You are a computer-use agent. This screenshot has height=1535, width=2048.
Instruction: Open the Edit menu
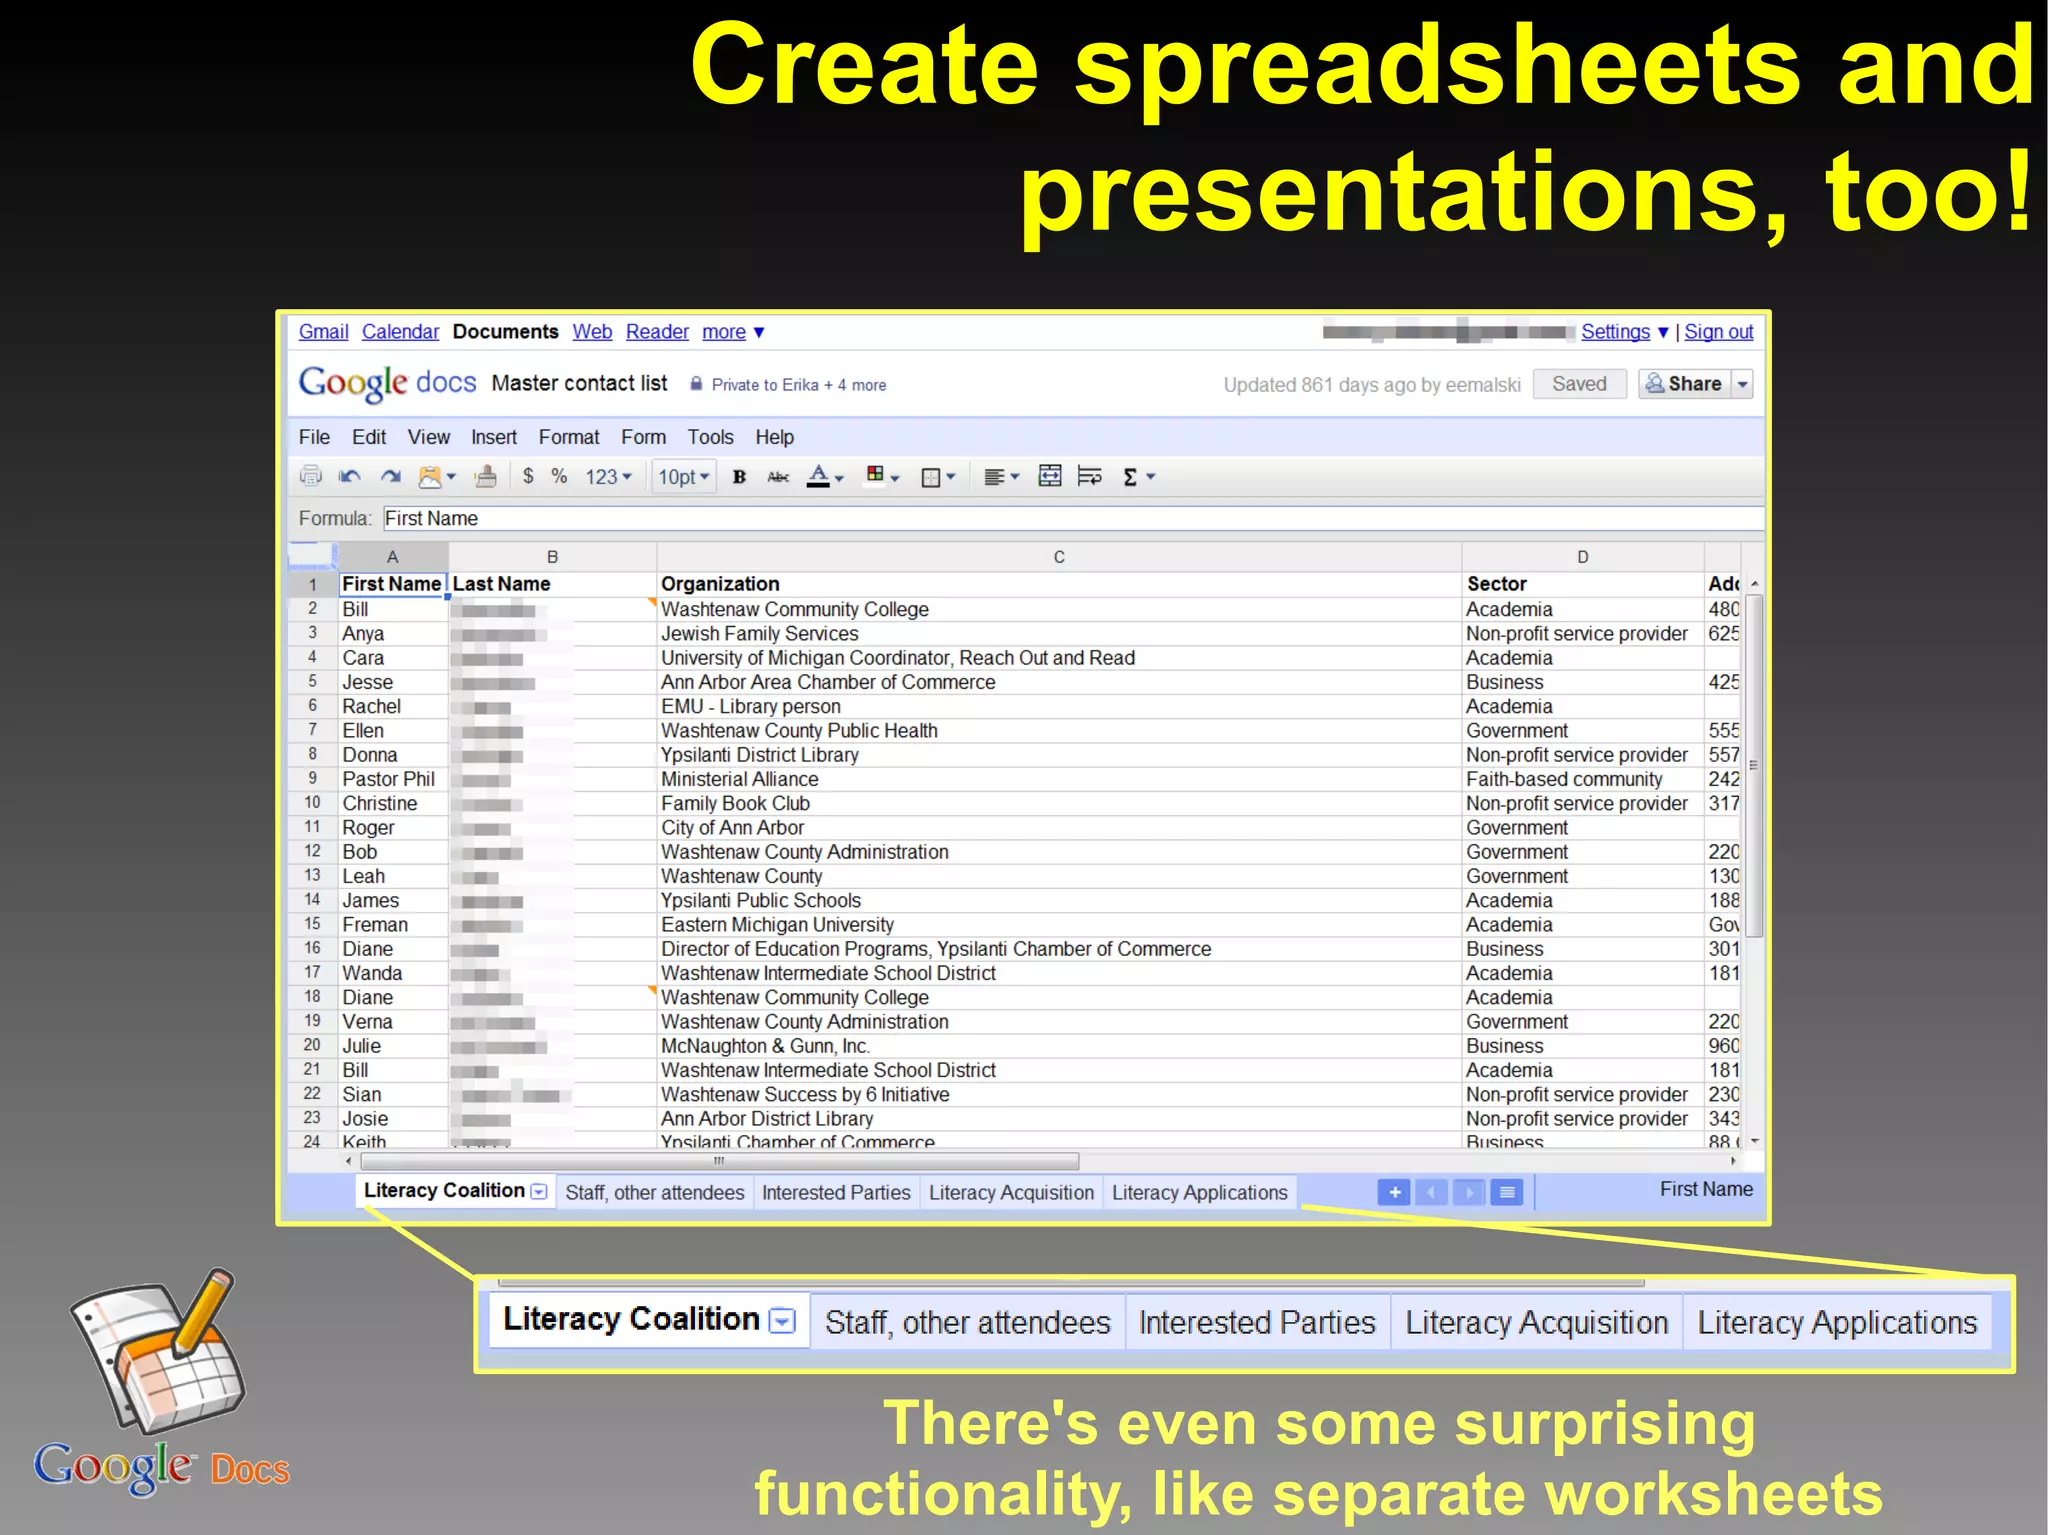click(x=369, y=437)
